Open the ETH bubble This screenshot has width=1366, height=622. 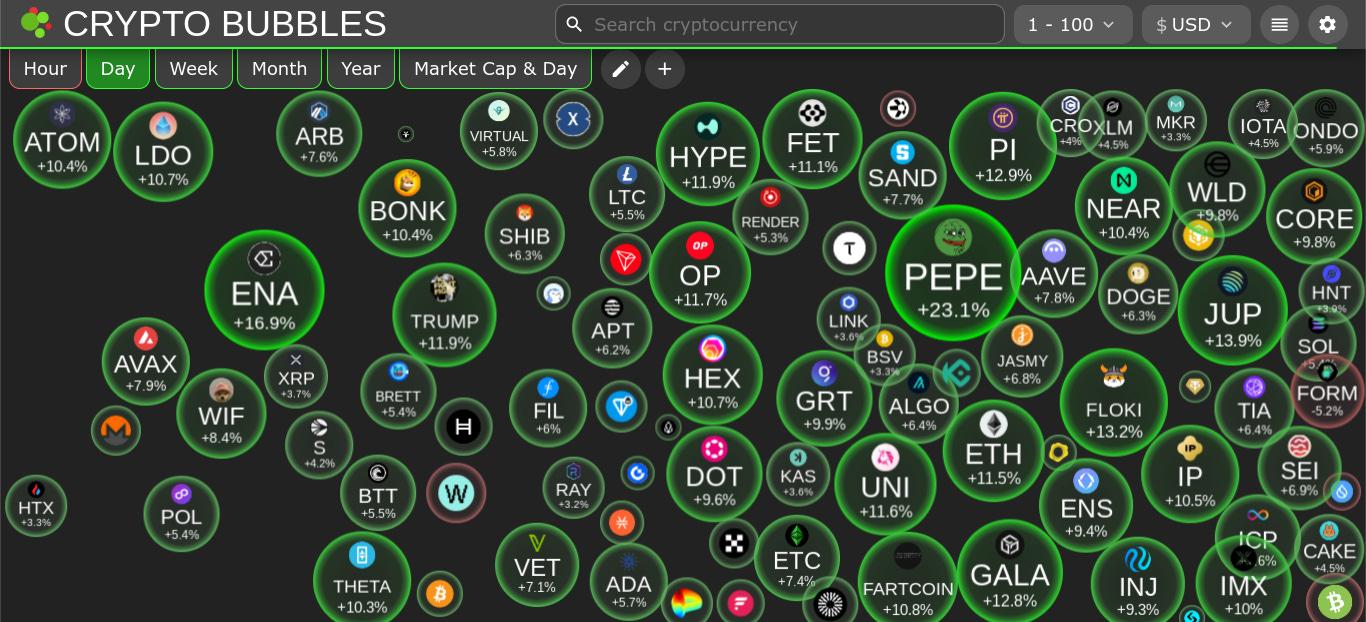(x=993, y=450)
